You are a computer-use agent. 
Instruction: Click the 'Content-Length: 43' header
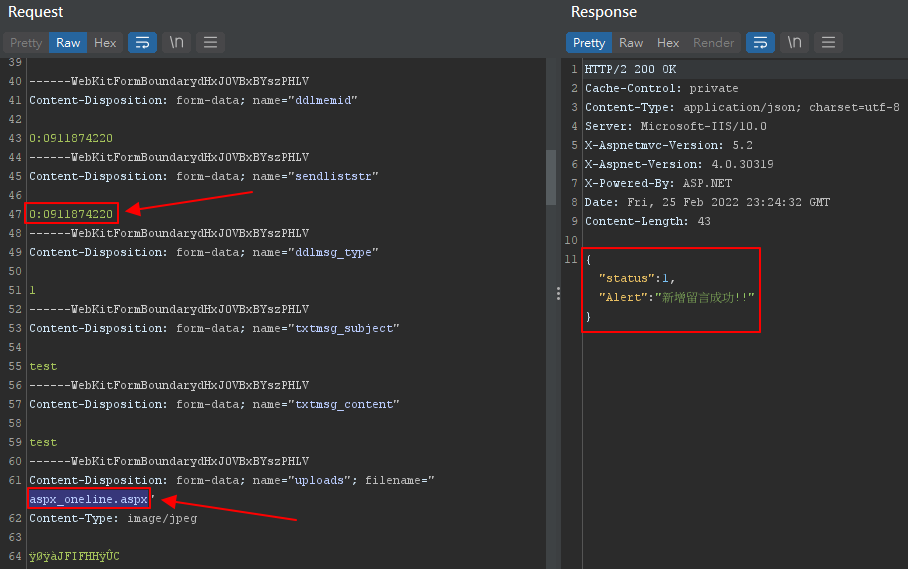point(647,221)
